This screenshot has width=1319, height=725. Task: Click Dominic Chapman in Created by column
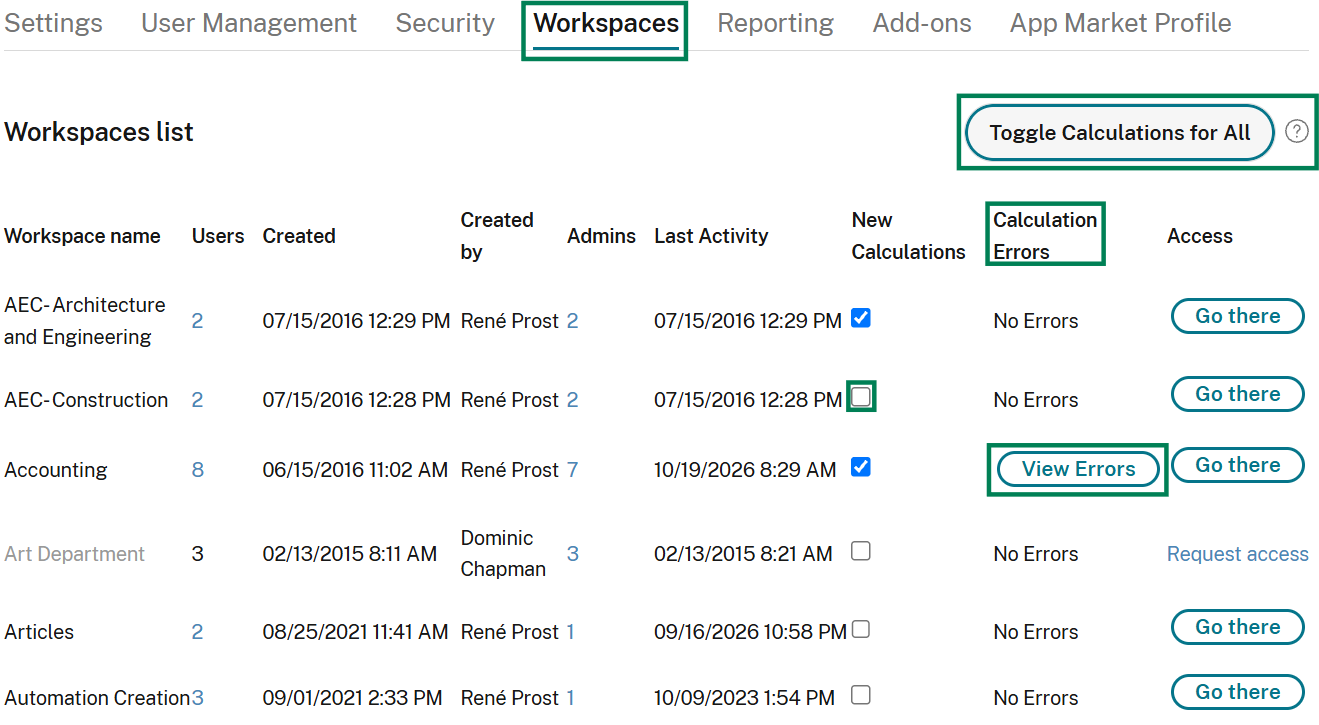pyautogui.click(x=503, y=553)
